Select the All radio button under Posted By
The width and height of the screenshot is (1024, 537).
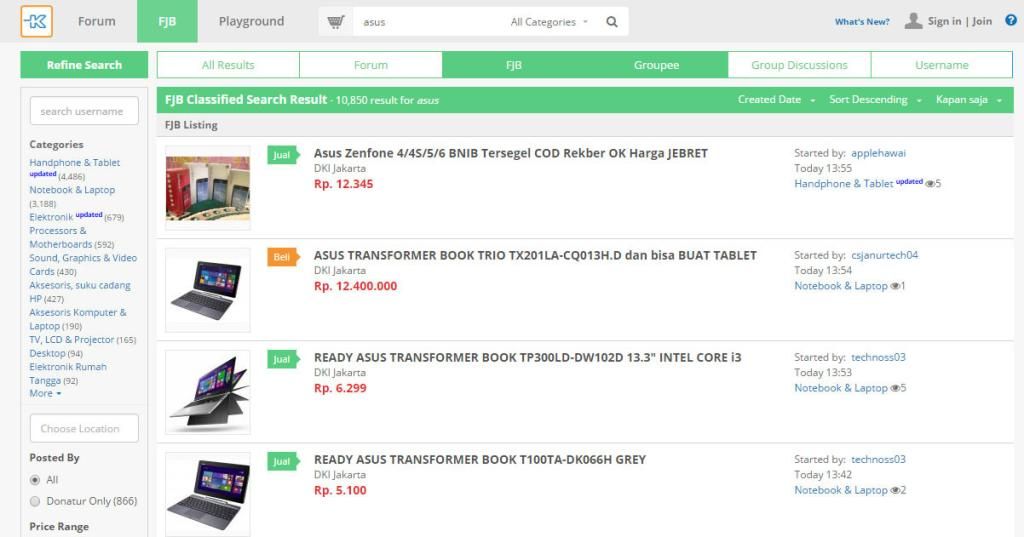[35, 480]
